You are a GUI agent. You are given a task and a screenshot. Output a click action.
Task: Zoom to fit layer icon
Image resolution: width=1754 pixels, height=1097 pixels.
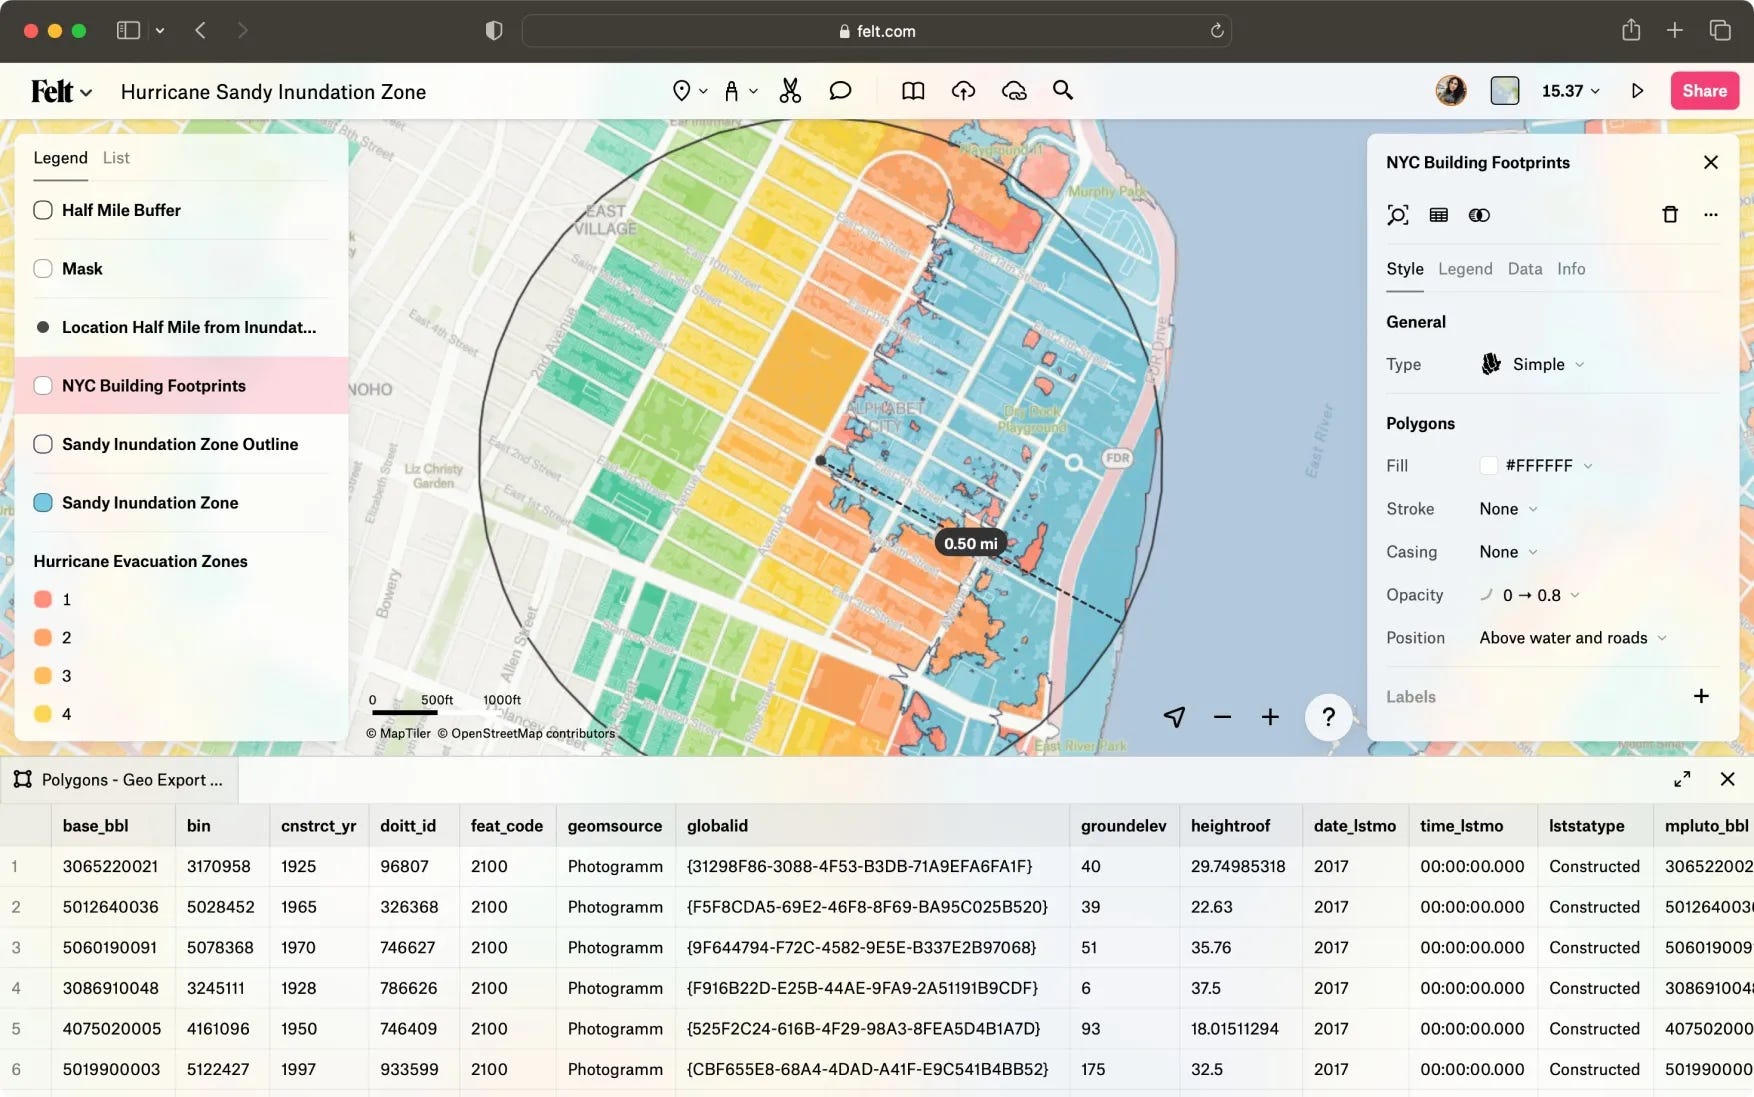coord(1397,215)
